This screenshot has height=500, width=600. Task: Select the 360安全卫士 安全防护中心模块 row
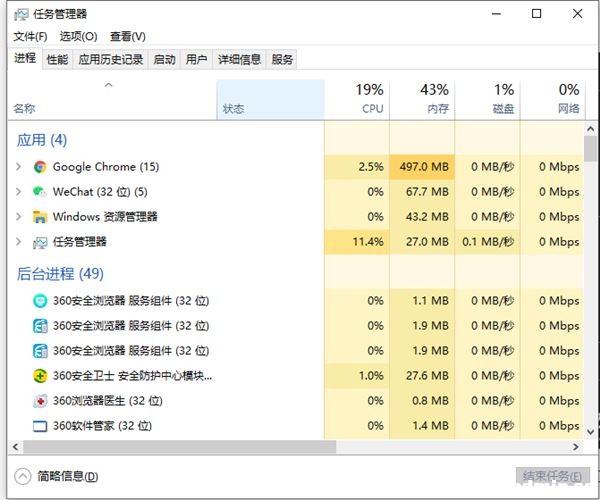295,376
